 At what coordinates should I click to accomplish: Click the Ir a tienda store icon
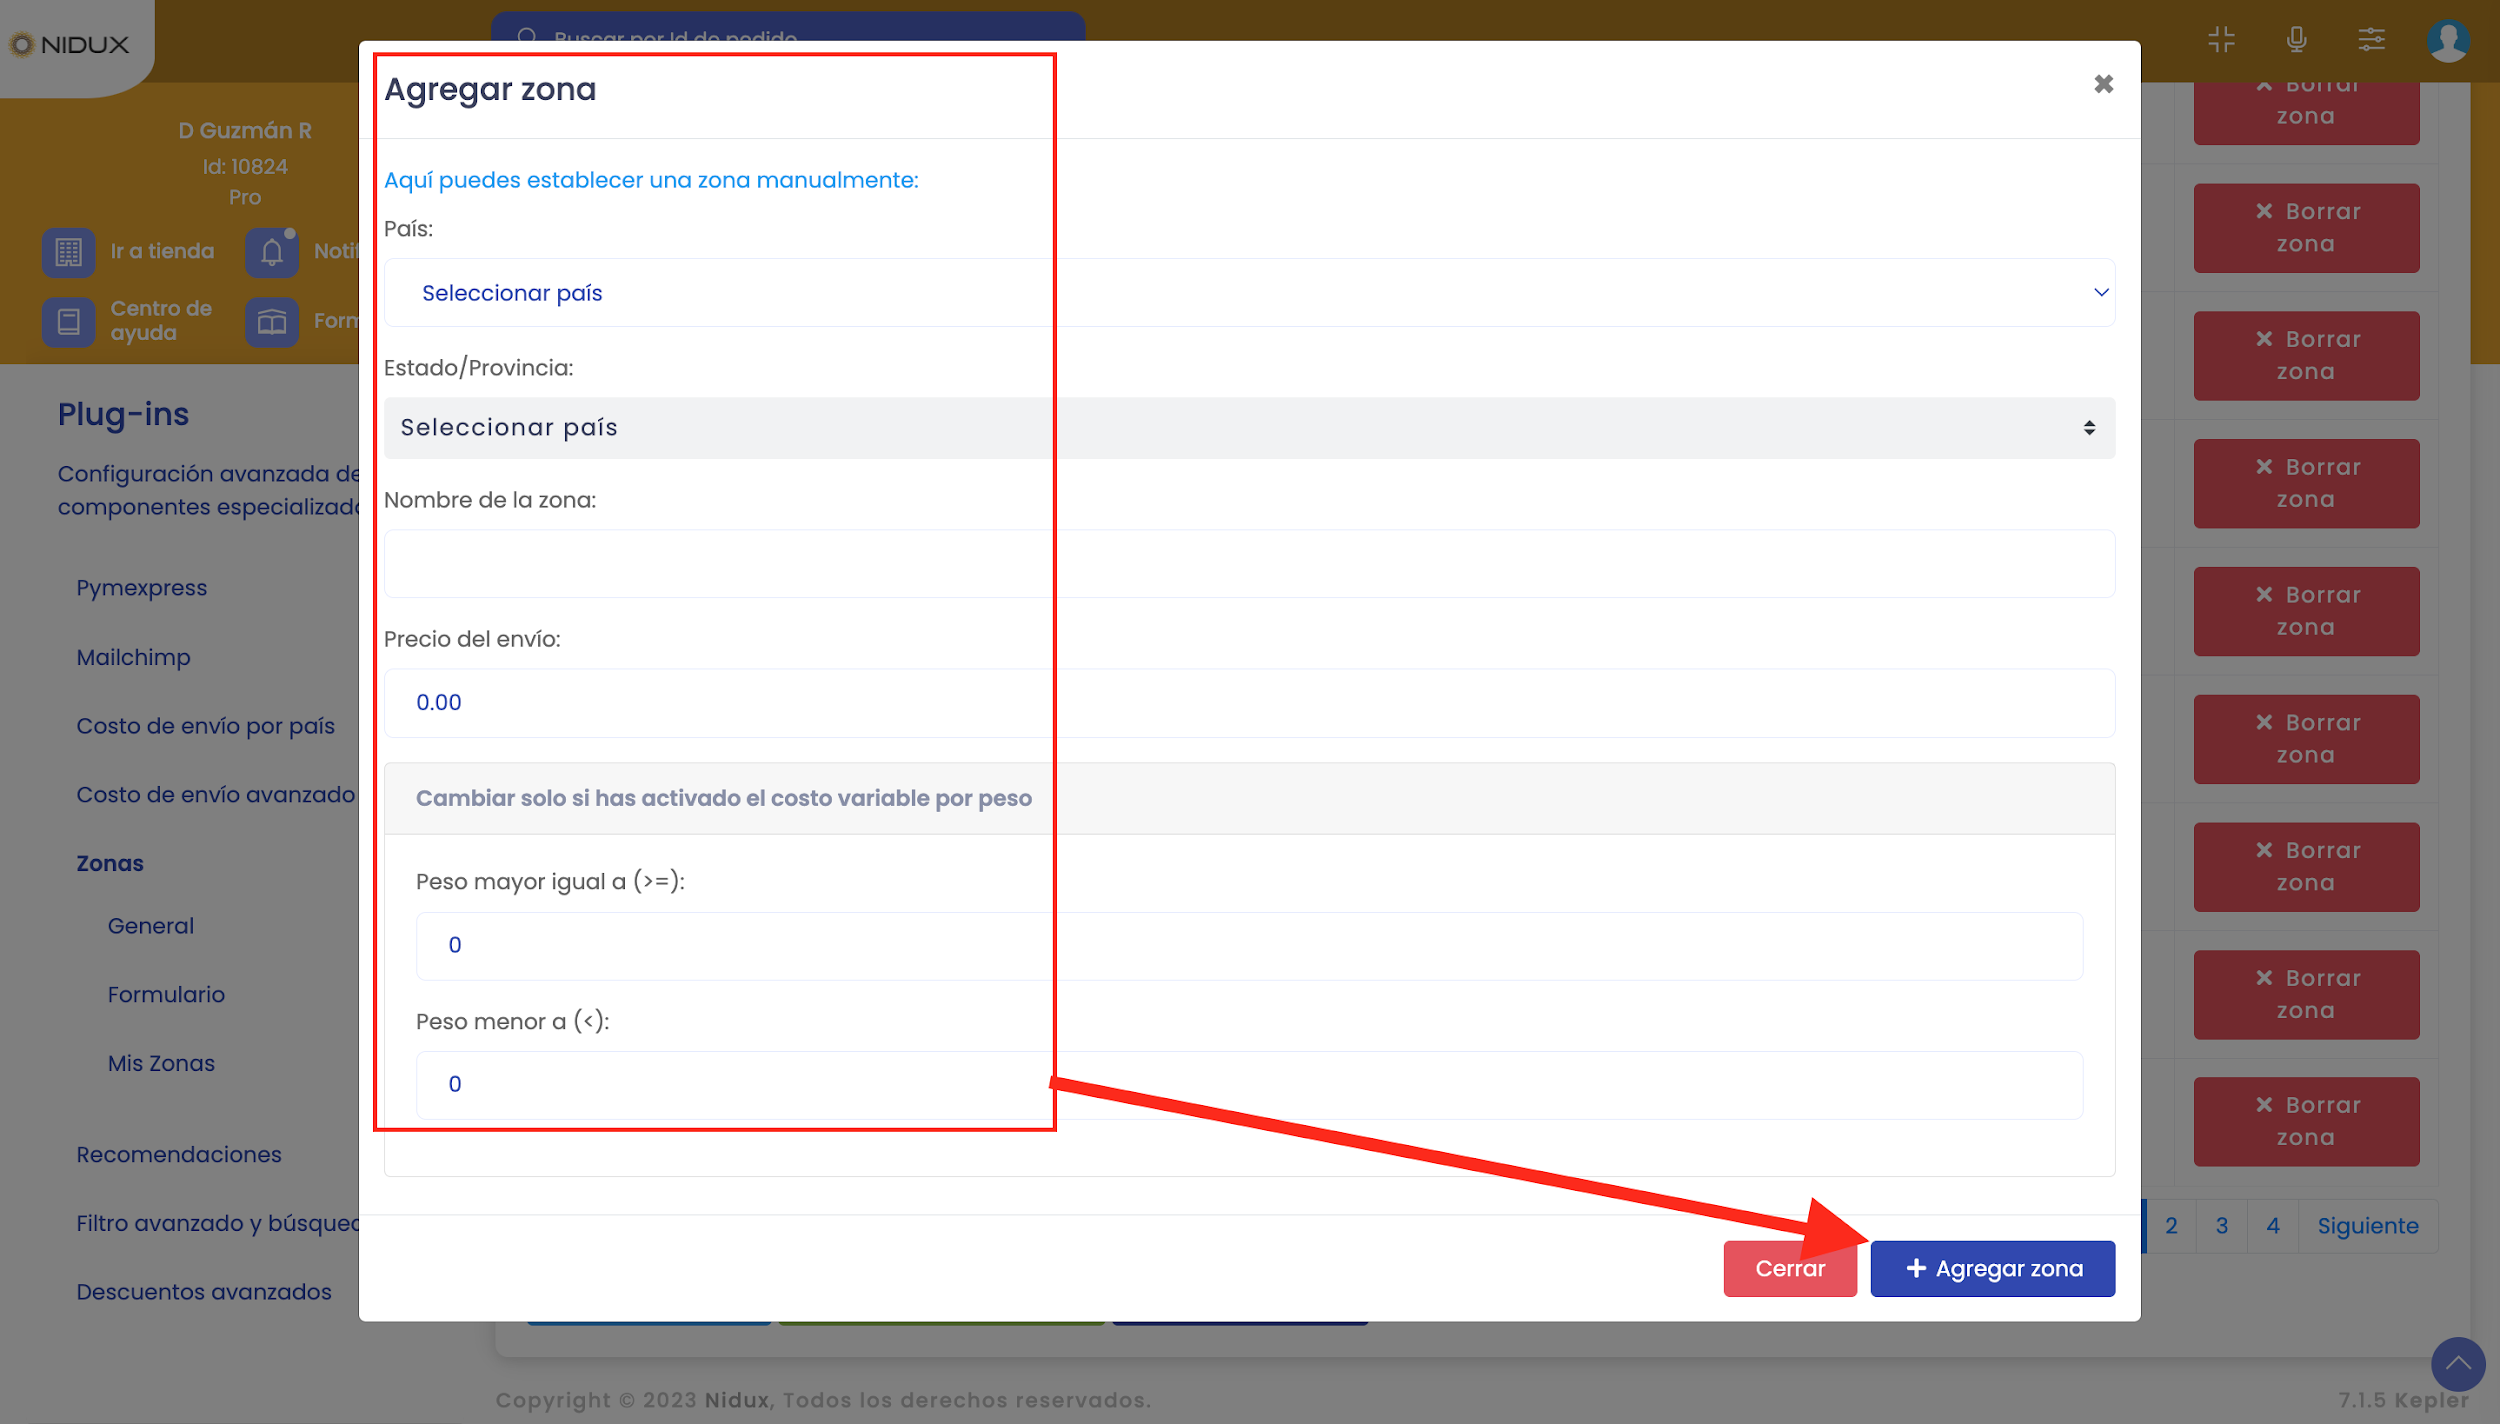point(68,252)
